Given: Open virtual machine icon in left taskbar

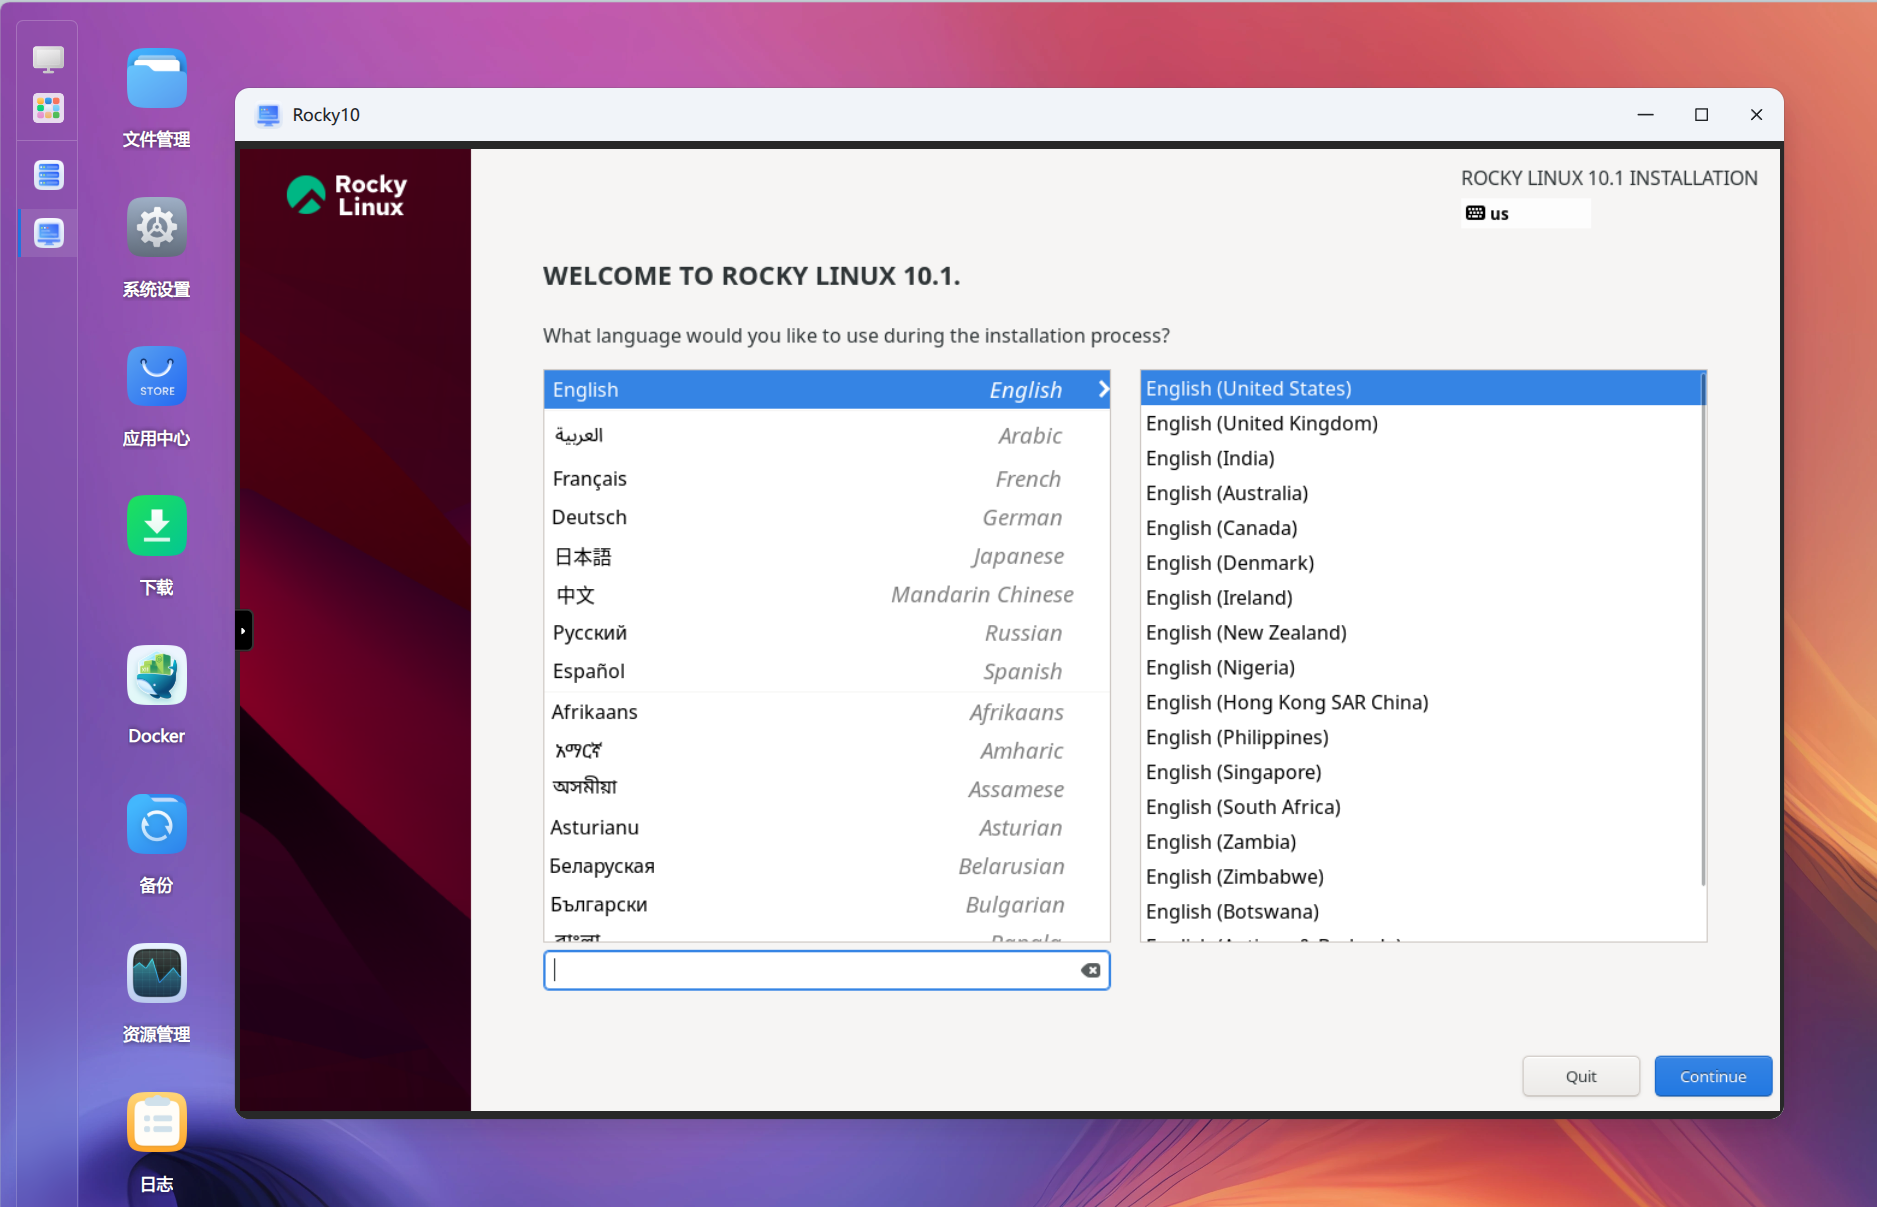Looking at the screenshot, I should [x=48, y=234].
